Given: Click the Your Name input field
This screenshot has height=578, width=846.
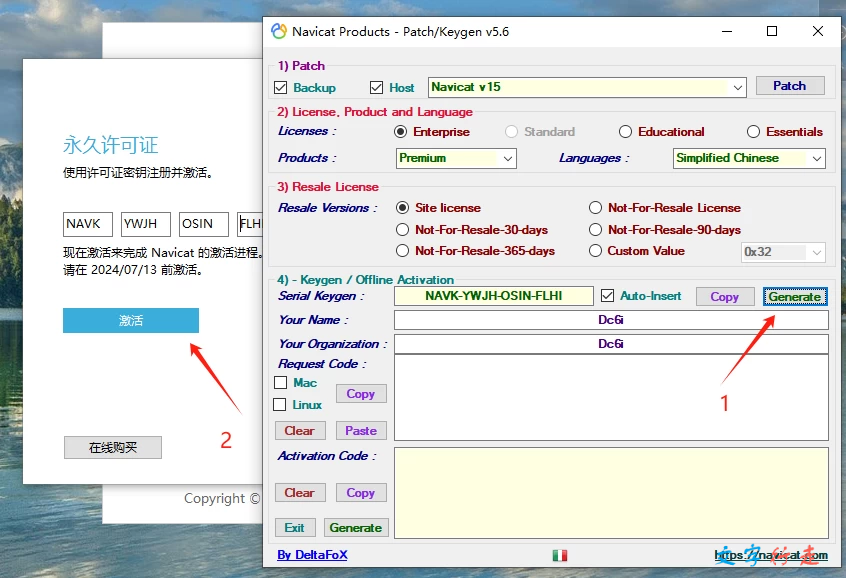Looking at the screenshot, I should point(611,320).
